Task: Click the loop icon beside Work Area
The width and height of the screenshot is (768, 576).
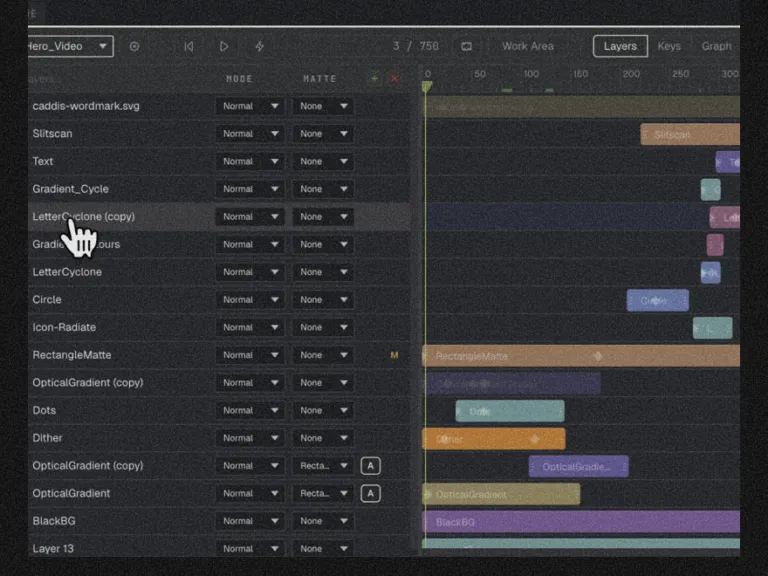Action: pyautogui.click(x=466, y=46)
